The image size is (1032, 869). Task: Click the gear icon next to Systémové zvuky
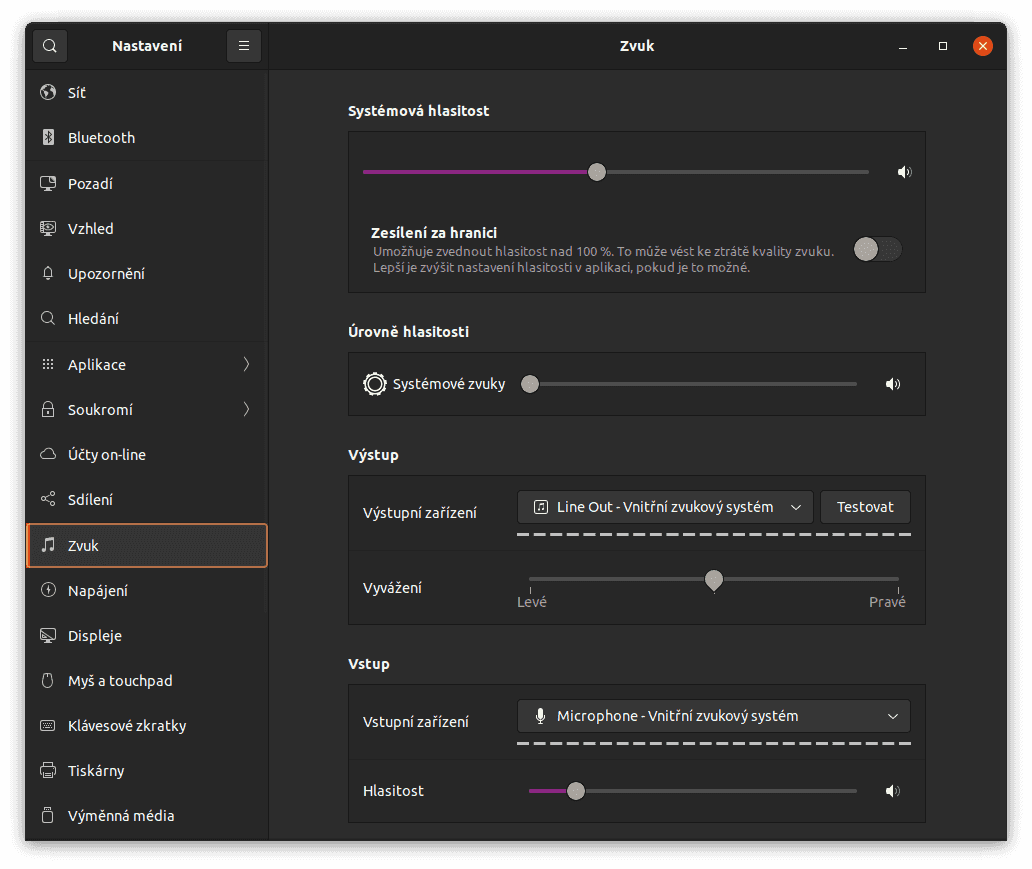(374, 383)
